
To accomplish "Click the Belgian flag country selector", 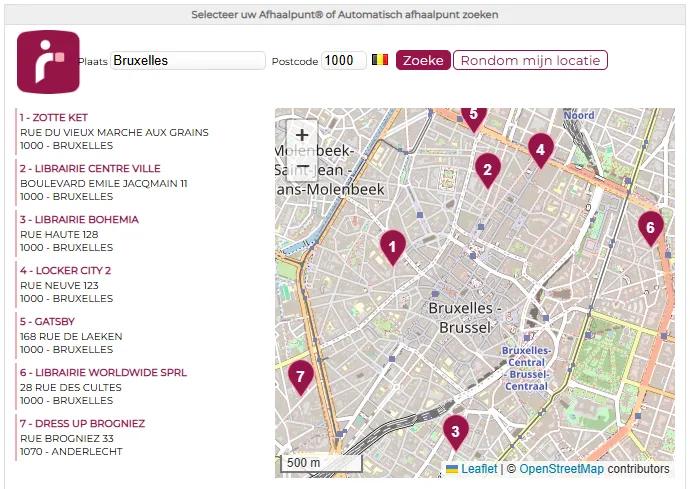I will [x=380, y=60].
